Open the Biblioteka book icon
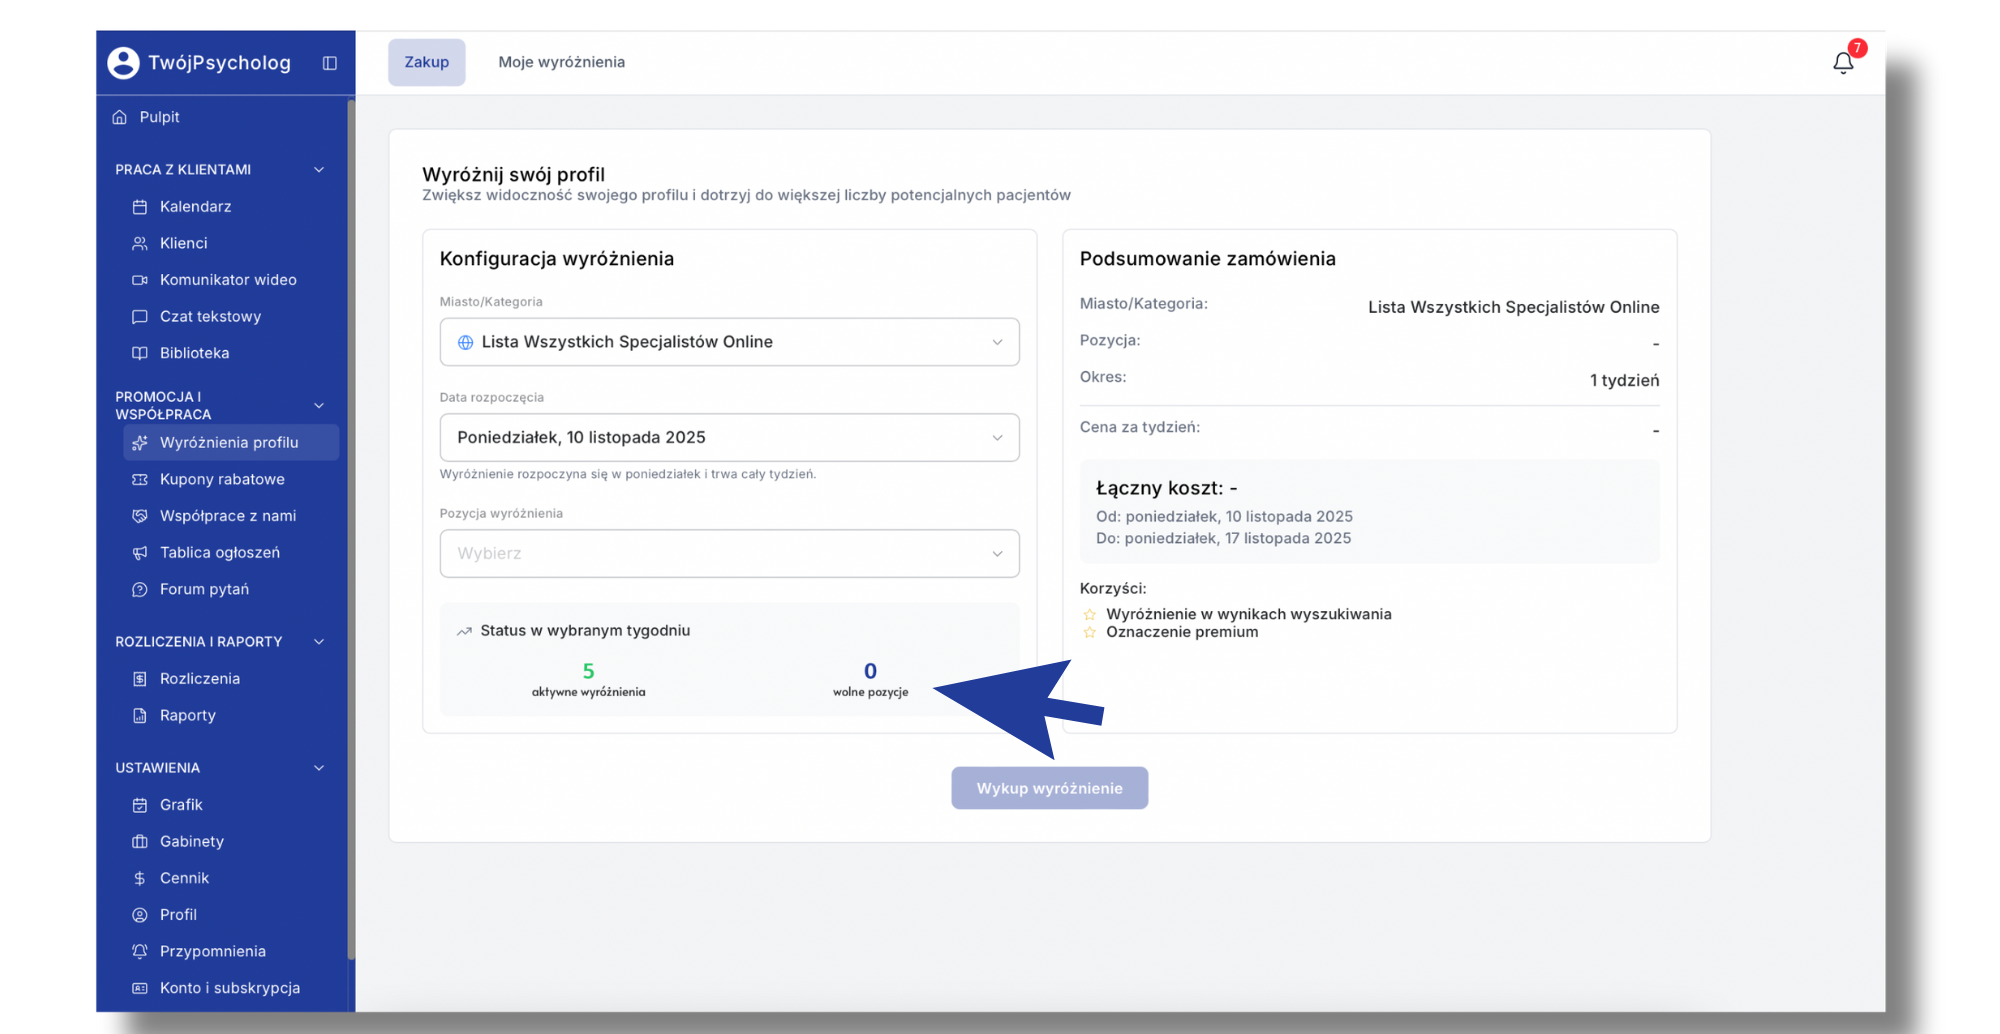 coord(140,353)
